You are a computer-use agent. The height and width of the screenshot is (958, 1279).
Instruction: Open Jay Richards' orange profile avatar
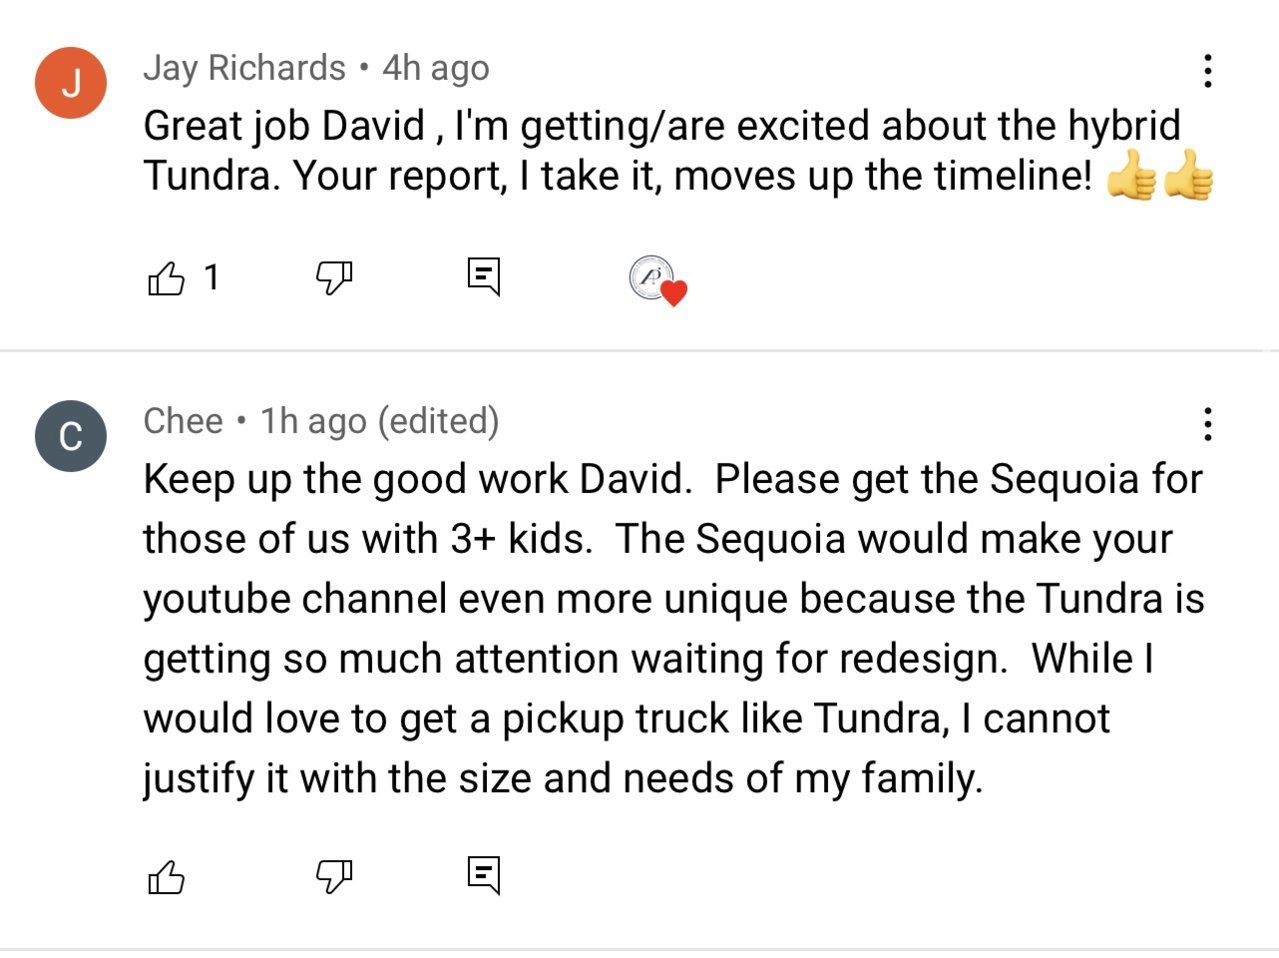coord(71,83)
